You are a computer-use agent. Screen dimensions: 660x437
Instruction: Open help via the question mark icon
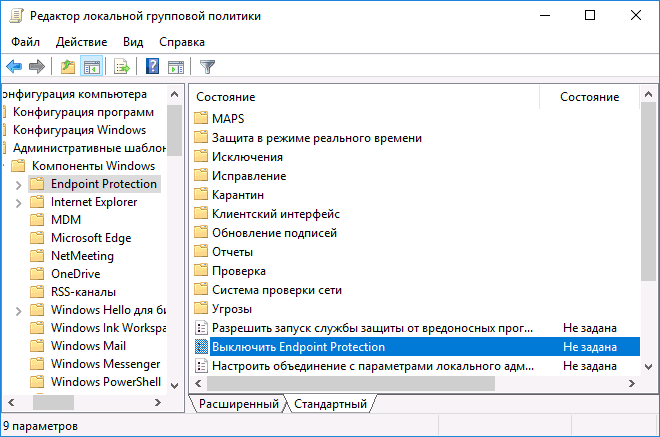152,67
